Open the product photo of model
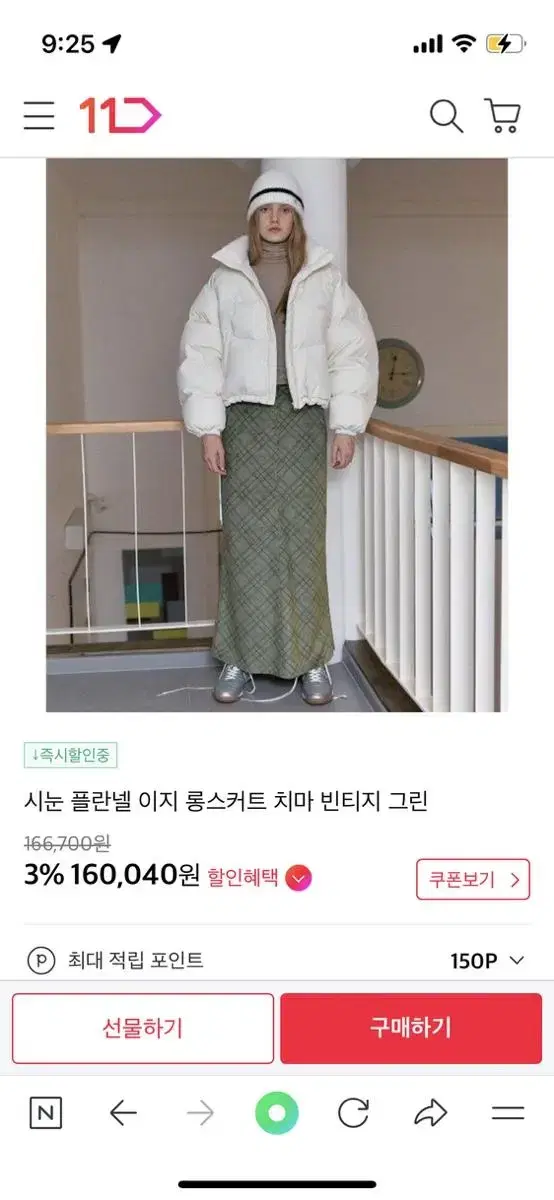This screenshot has height=1200, width=554. (x=277, y=435)
